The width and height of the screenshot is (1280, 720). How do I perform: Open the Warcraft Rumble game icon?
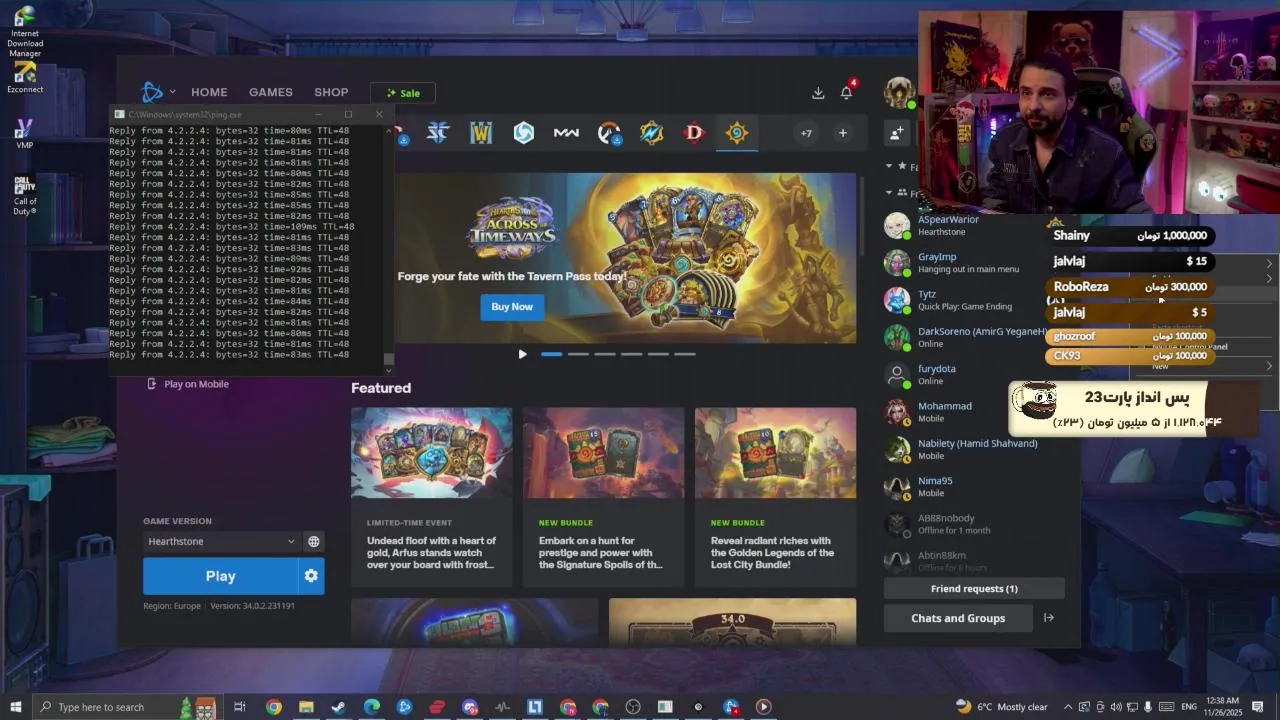[652, 133]
